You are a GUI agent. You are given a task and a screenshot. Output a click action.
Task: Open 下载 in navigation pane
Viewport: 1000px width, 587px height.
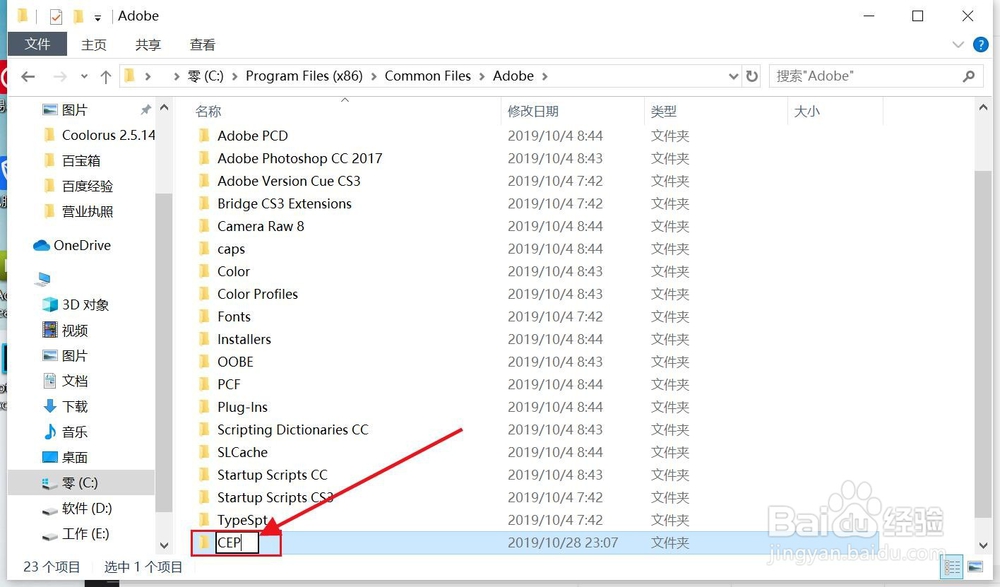pyautogui.click(x=75, y=407)
